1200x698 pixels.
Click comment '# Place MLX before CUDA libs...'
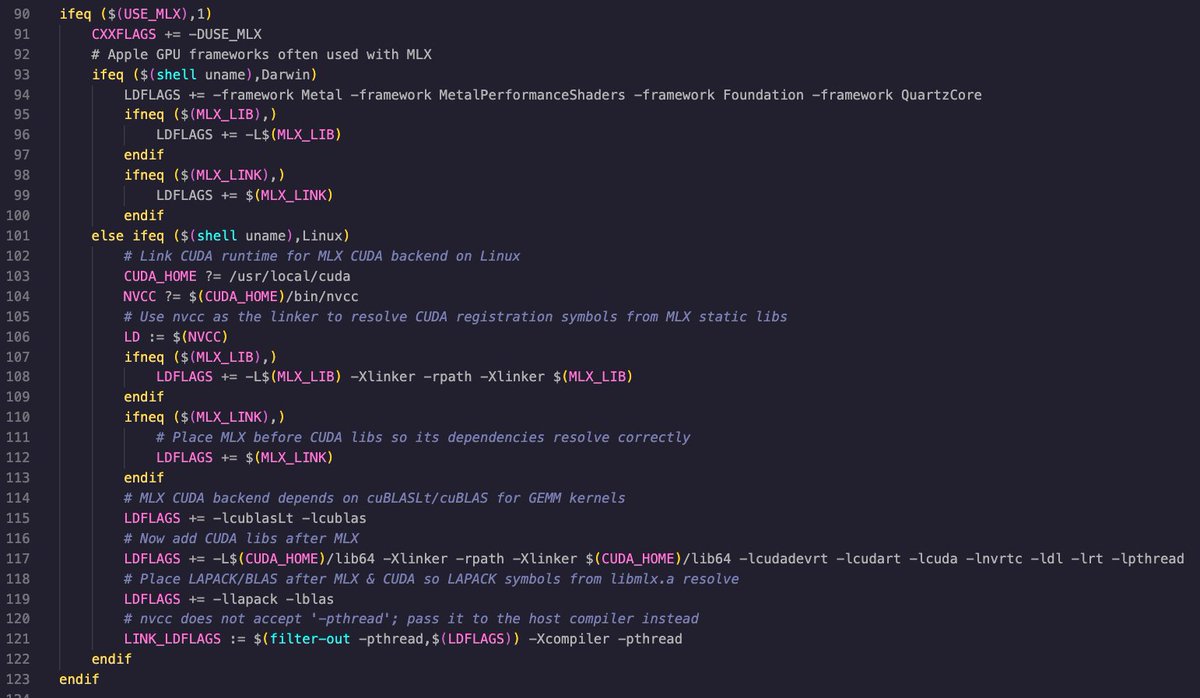(423, 437)
